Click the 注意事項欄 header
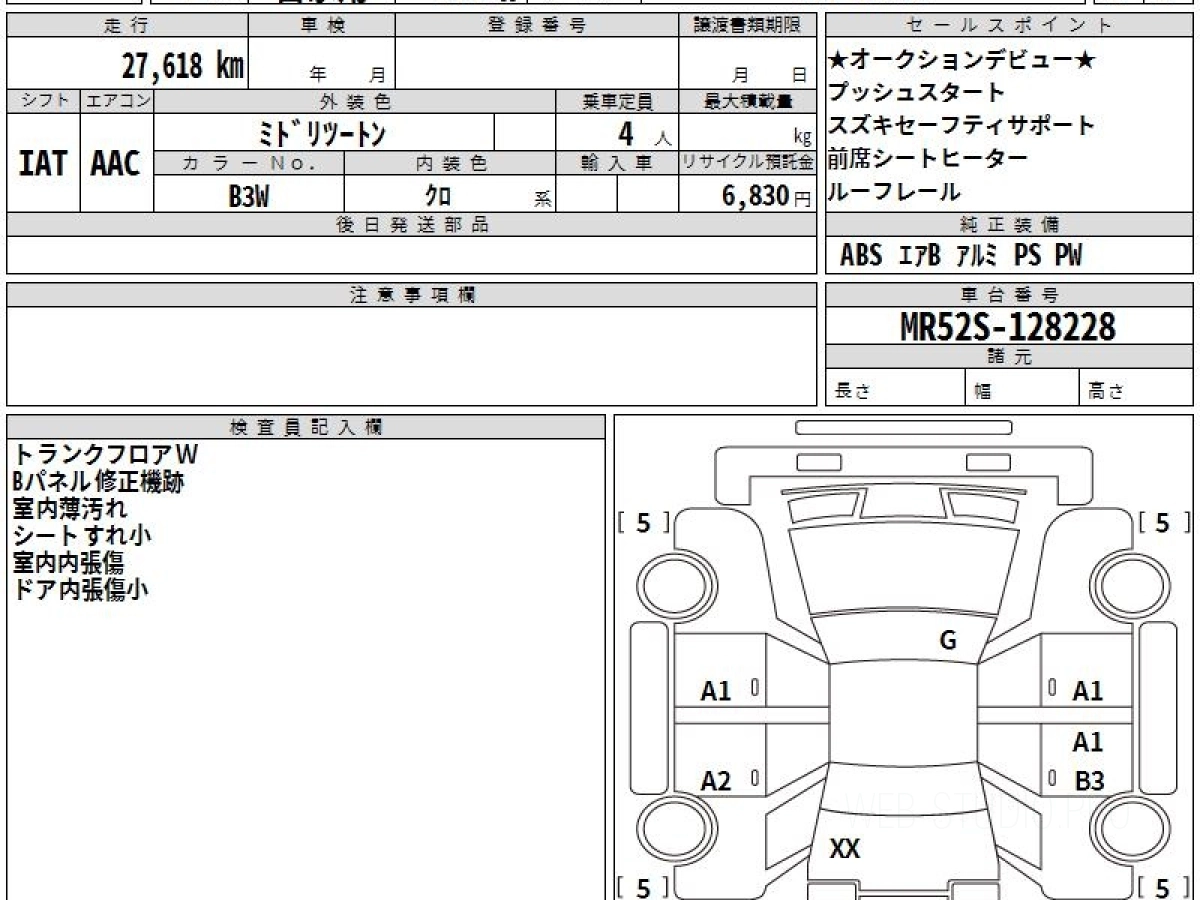The height and width of the screenshot is (900, 1200). pyautogui.click(x=412, y=295)
